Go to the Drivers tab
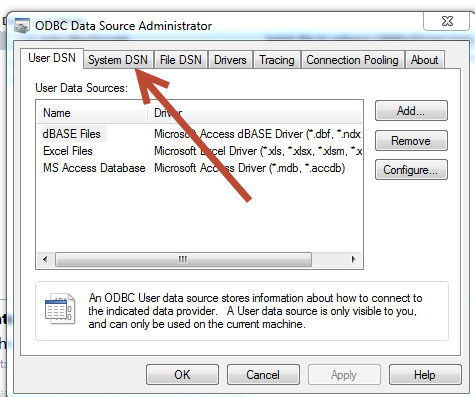The height and width of the screenshot is (397, 475). [x=230, y=60]
